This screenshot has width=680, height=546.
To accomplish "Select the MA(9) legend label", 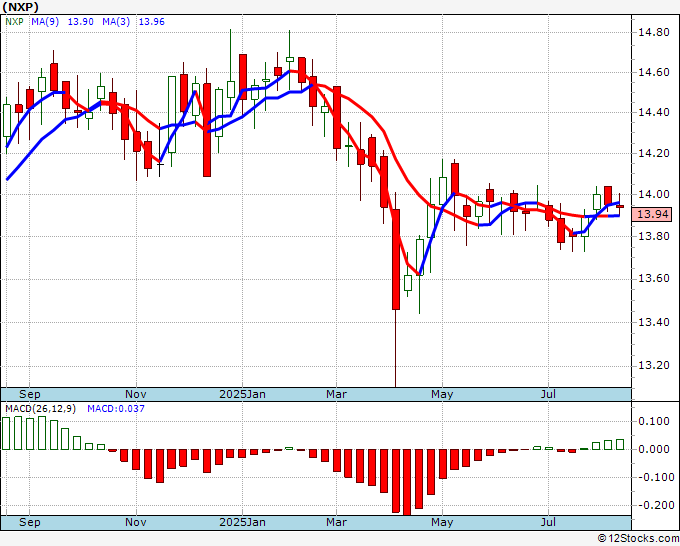I will tap(45, 21).
